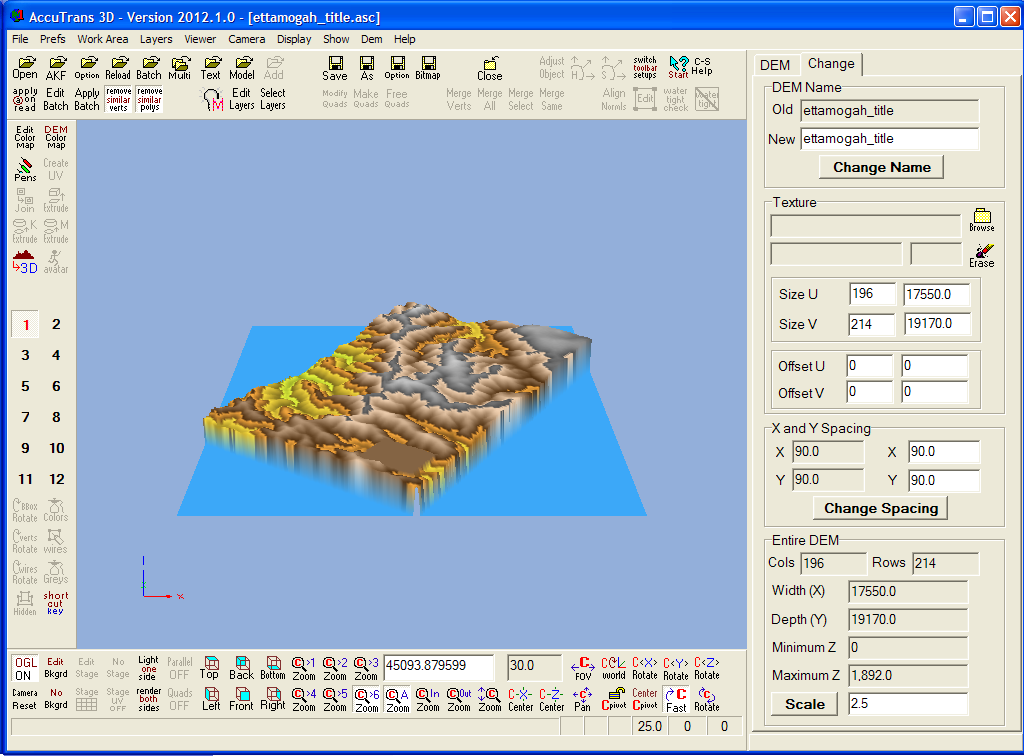Select the Pens tool icon
The width and height of the screenshot is (1024, 756).
pos(25,168)
